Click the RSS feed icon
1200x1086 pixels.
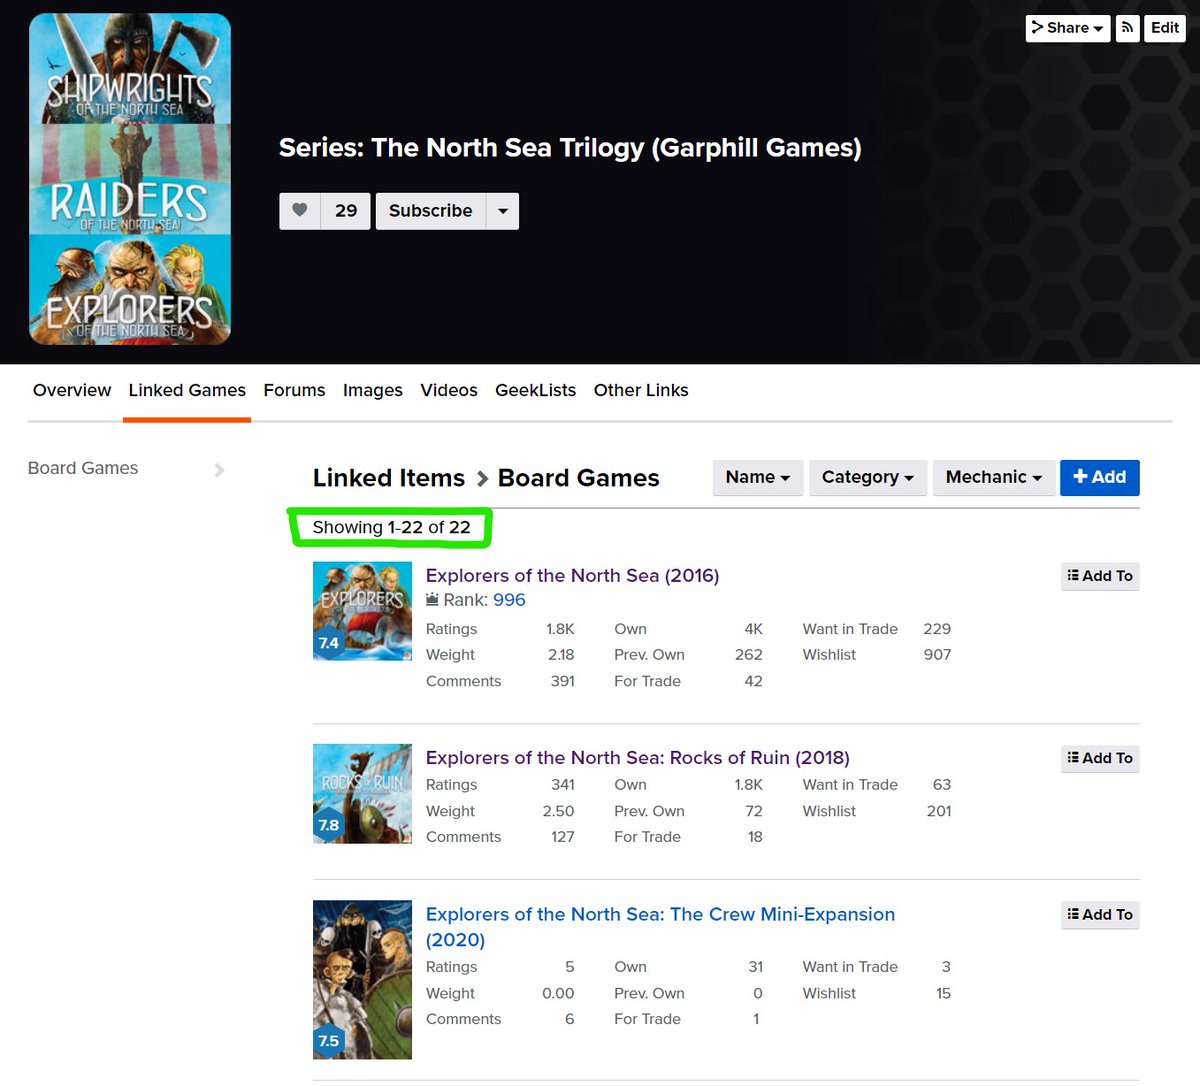point(1127,28)
